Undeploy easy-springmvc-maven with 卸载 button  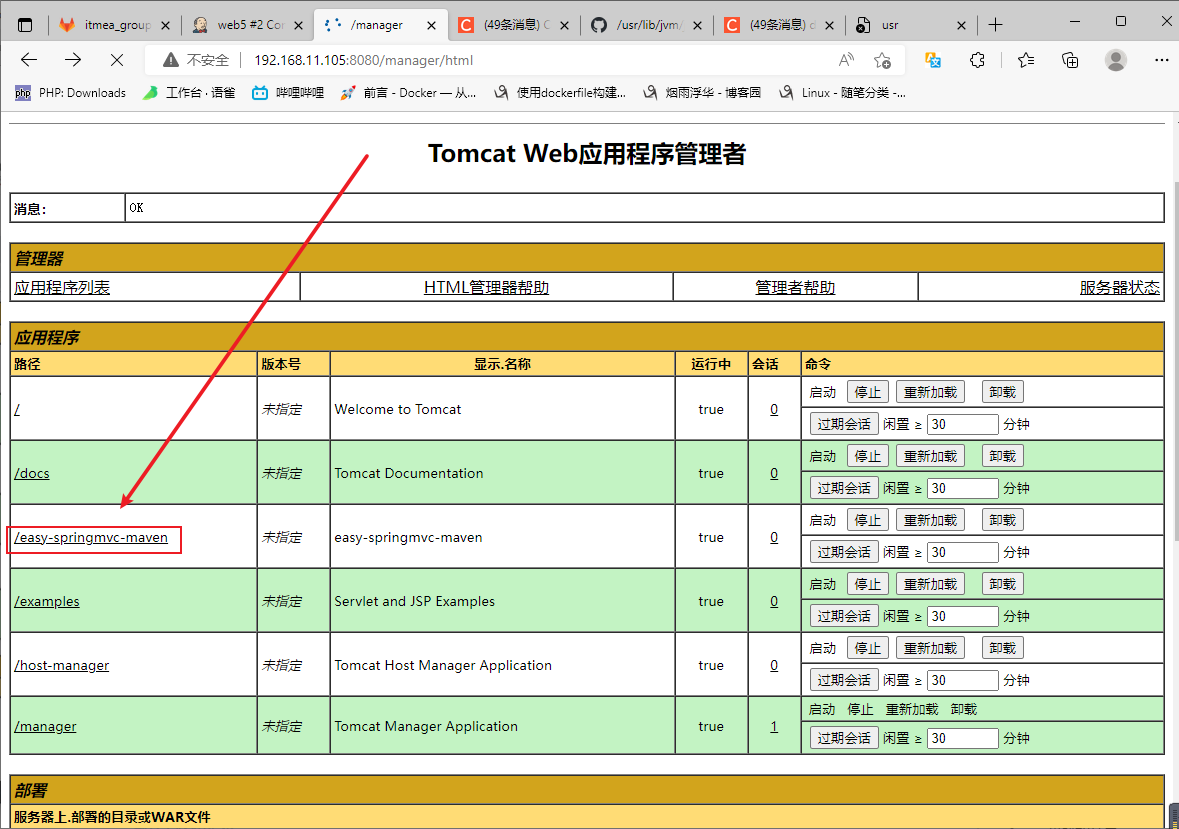pos(1002,520)
